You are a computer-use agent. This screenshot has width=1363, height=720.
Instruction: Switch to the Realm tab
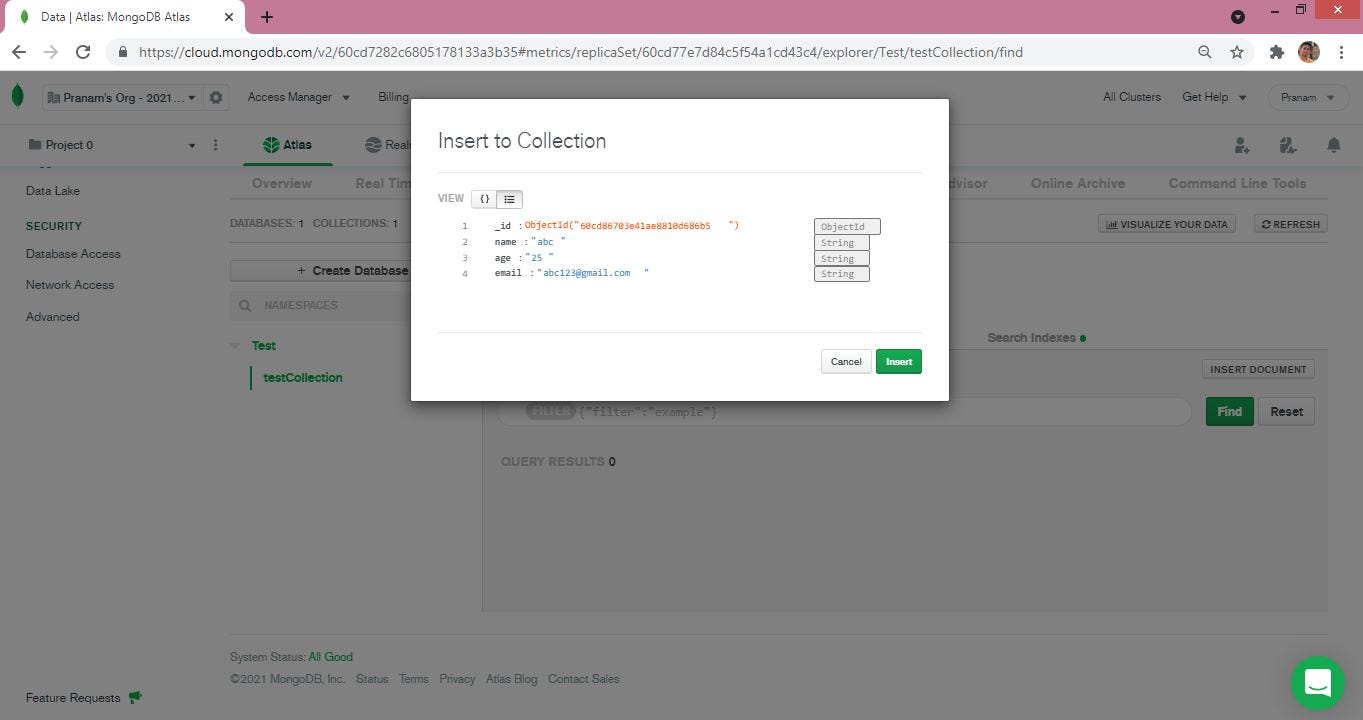tap(390, 144)
